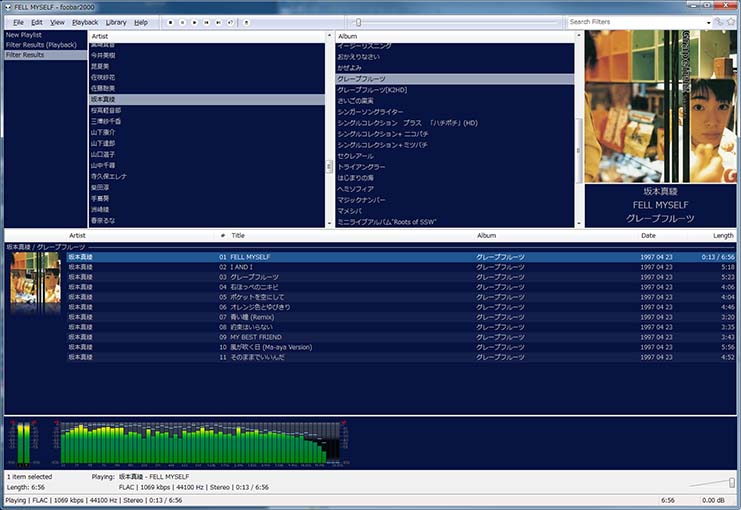Move the seekbar handle in the toolbar
The height and width of the screenshot is (510, 741).
coord(359,22)
